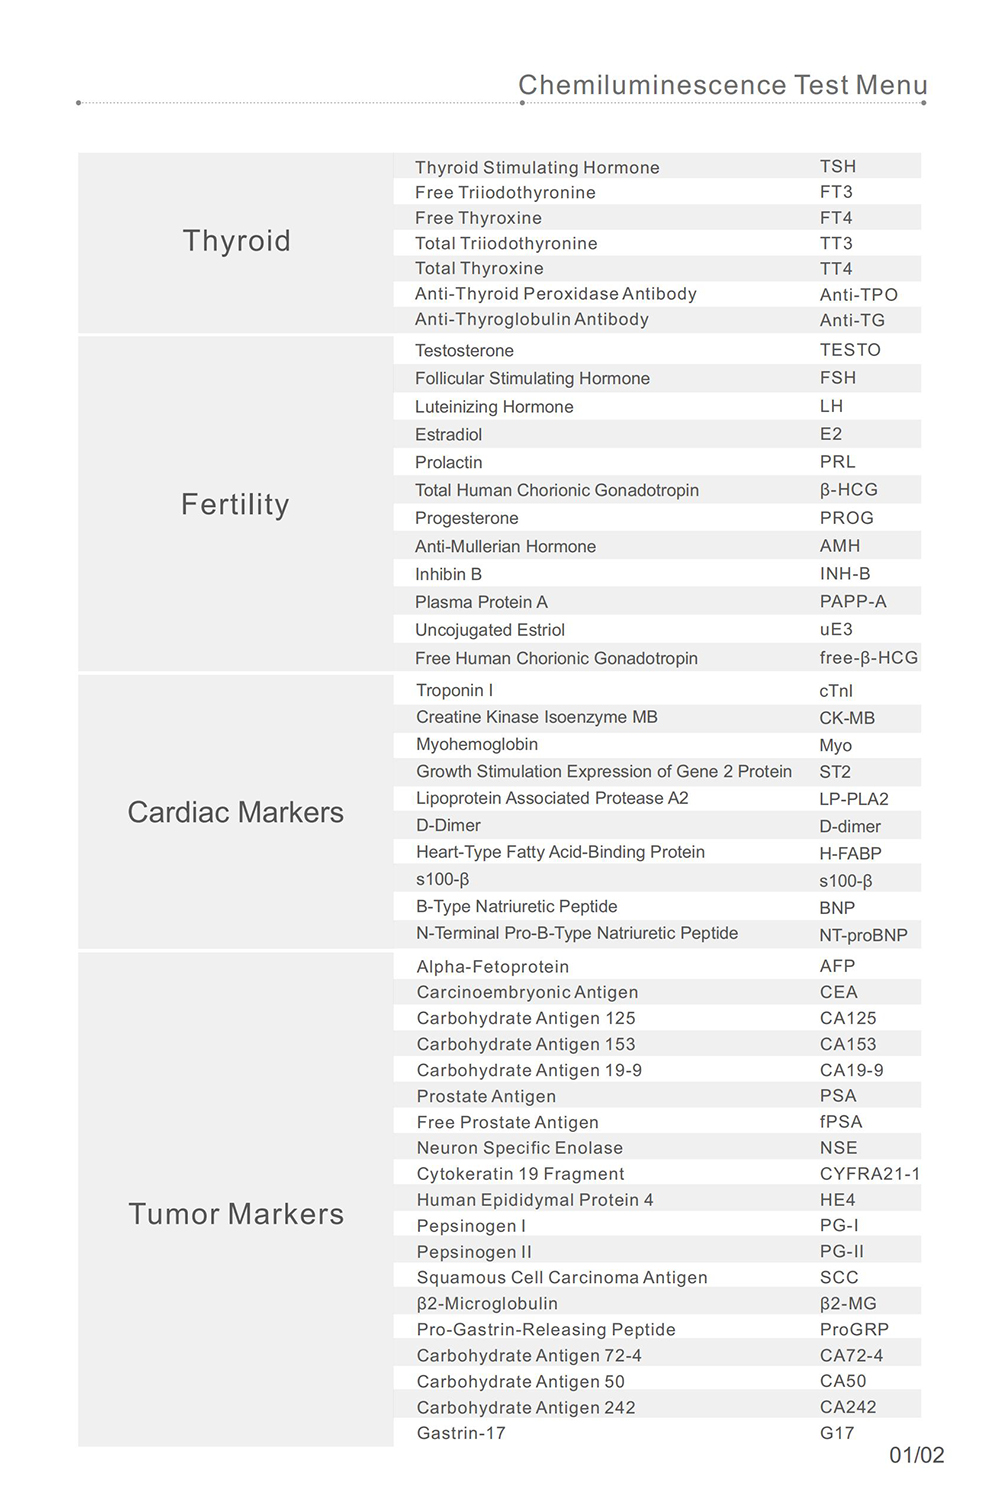Select the Total Human Chorionic Gonadotropin entry

pyautogui.click(x=557, y=490)
